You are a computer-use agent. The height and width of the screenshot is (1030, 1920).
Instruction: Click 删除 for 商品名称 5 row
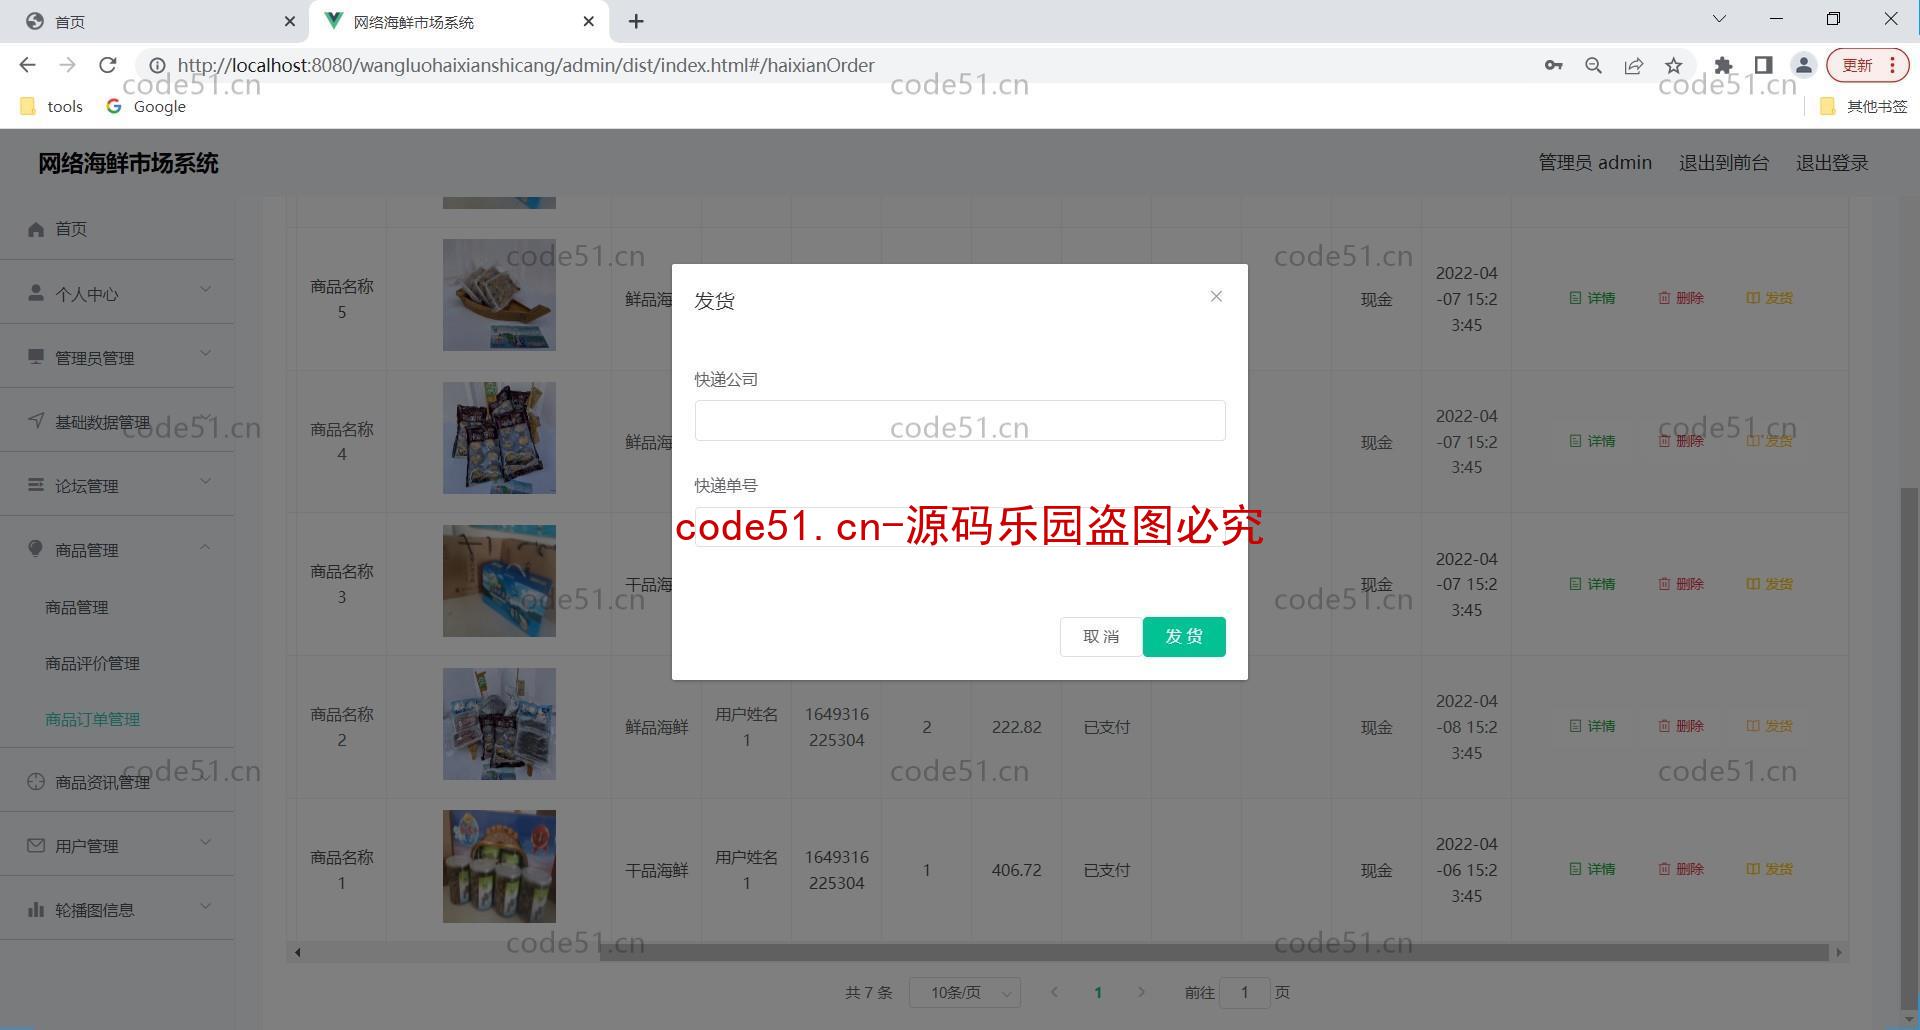1681,298
